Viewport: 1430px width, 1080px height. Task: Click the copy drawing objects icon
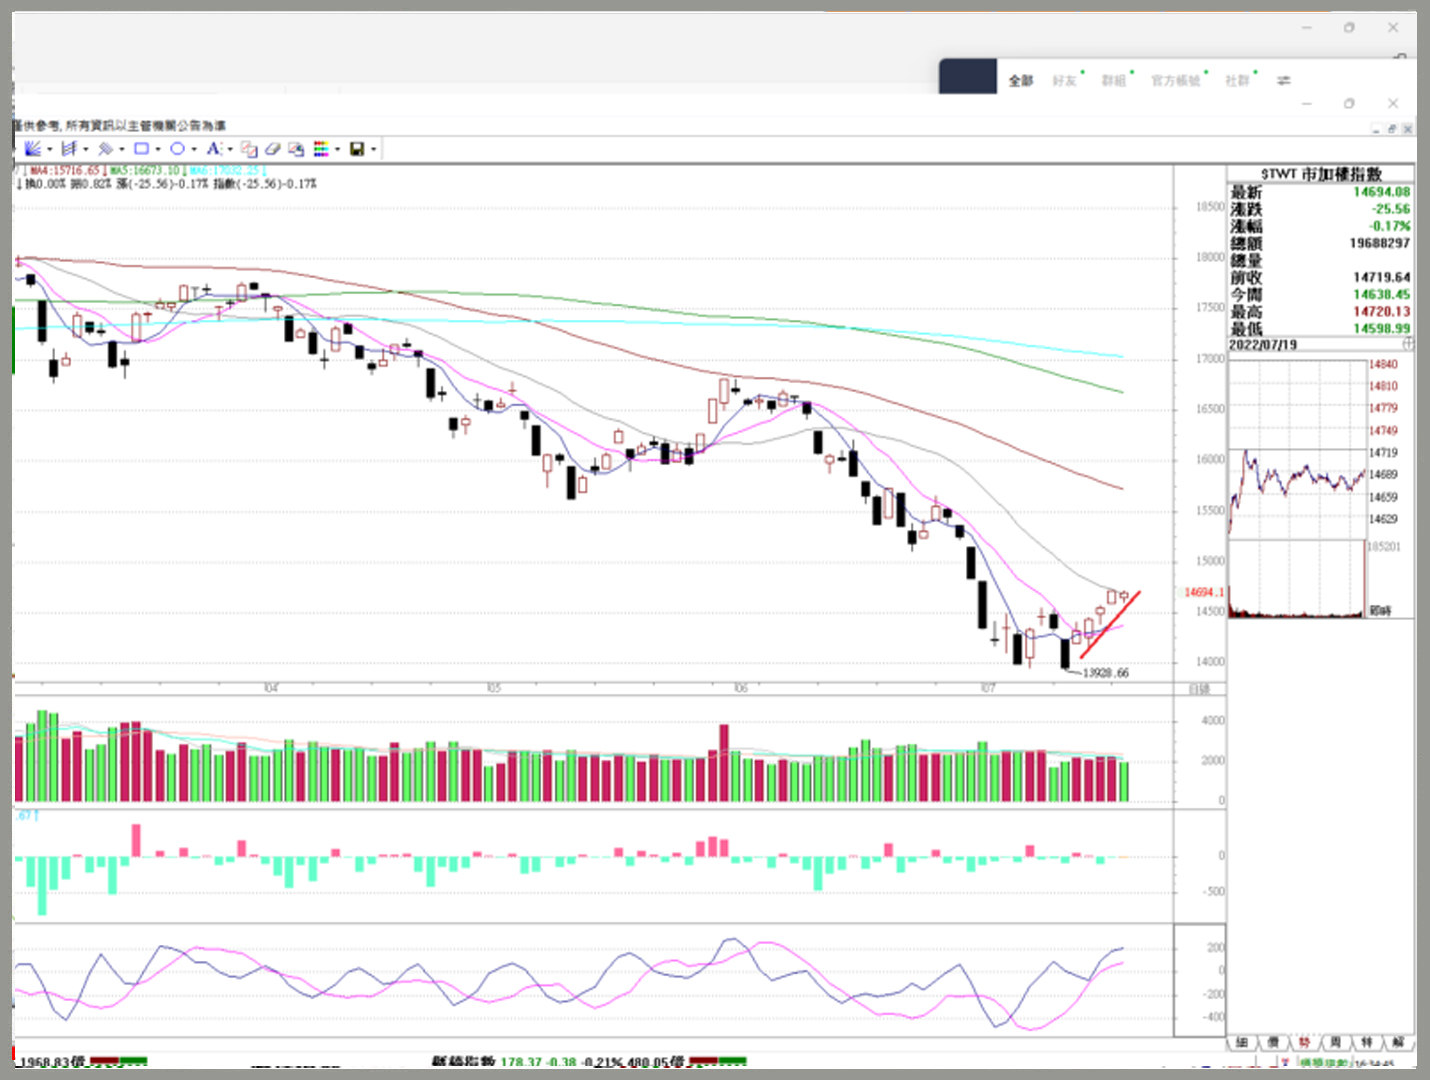pos(249,149)
